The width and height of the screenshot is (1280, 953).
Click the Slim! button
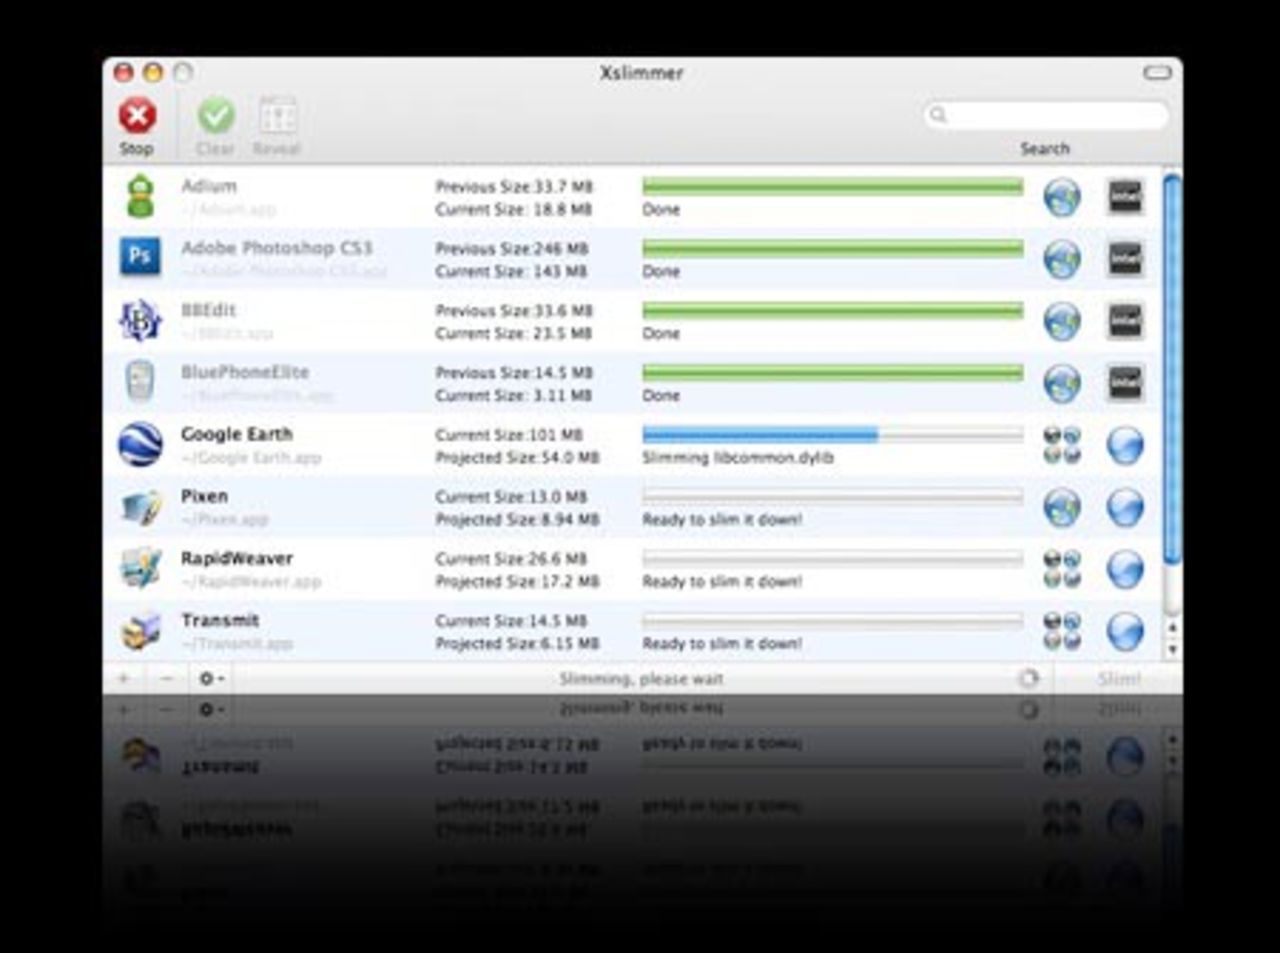(x=1118, y=679)
